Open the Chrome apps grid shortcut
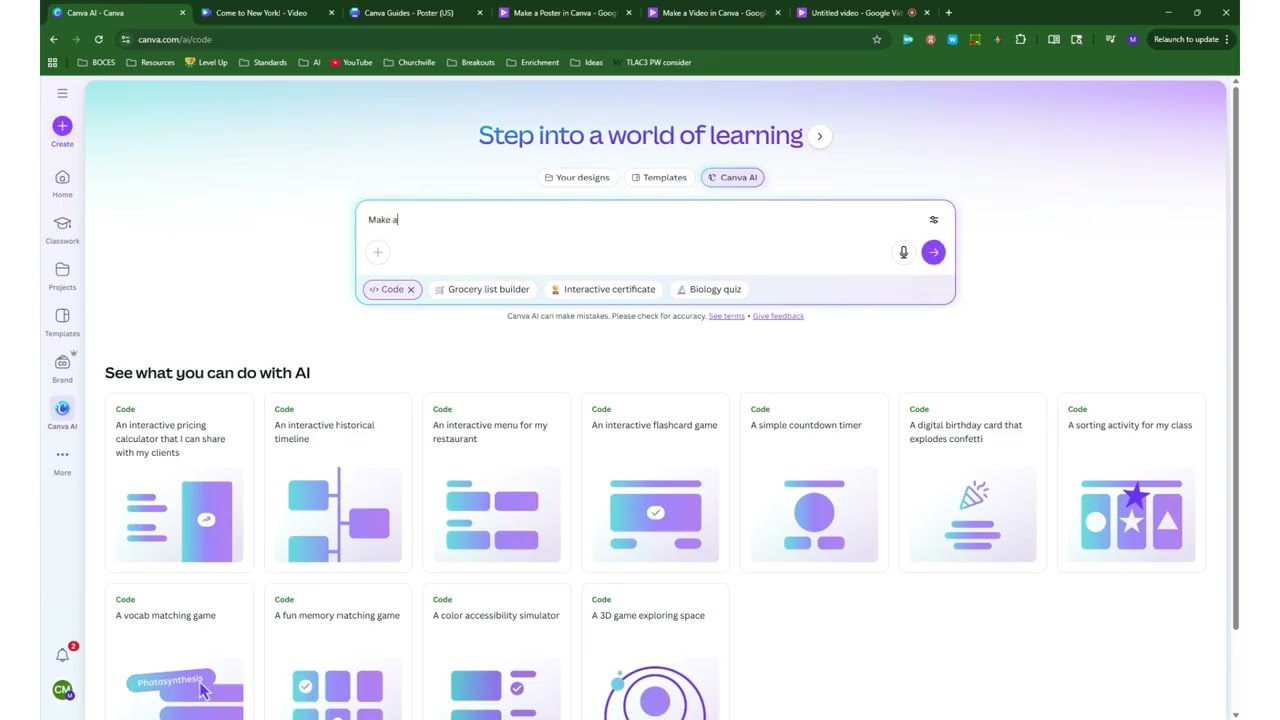This screenshot has width=1280, height=720. point(52,62)
